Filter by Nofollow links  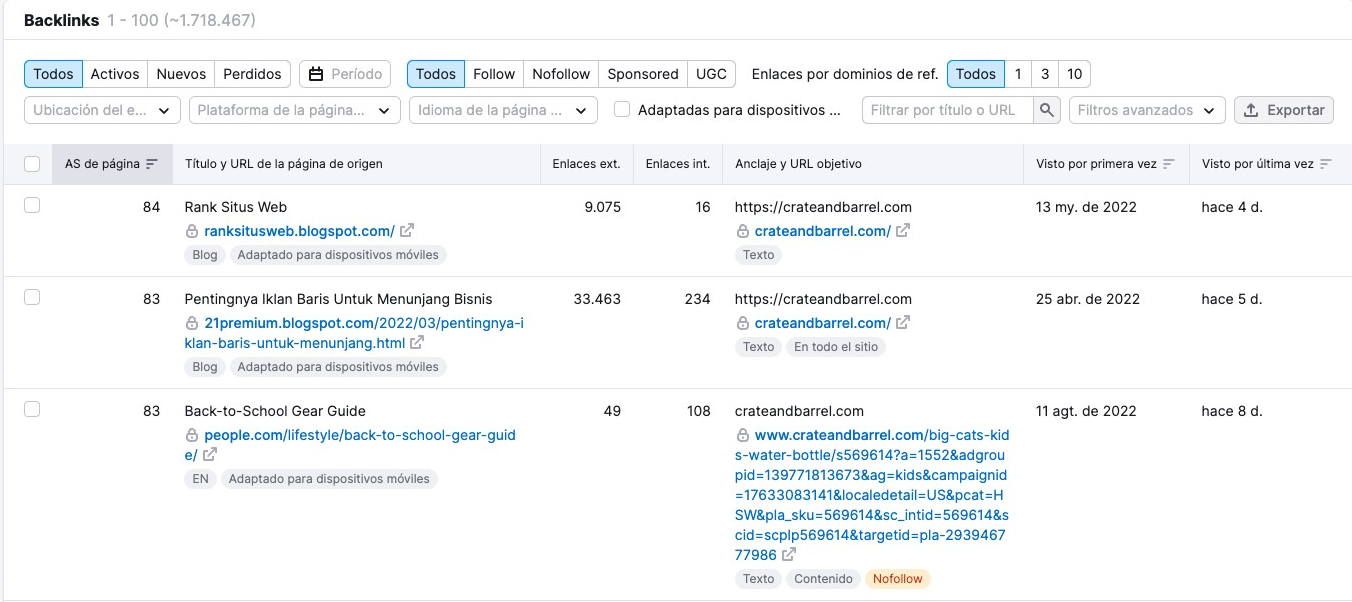pos(561,74)
